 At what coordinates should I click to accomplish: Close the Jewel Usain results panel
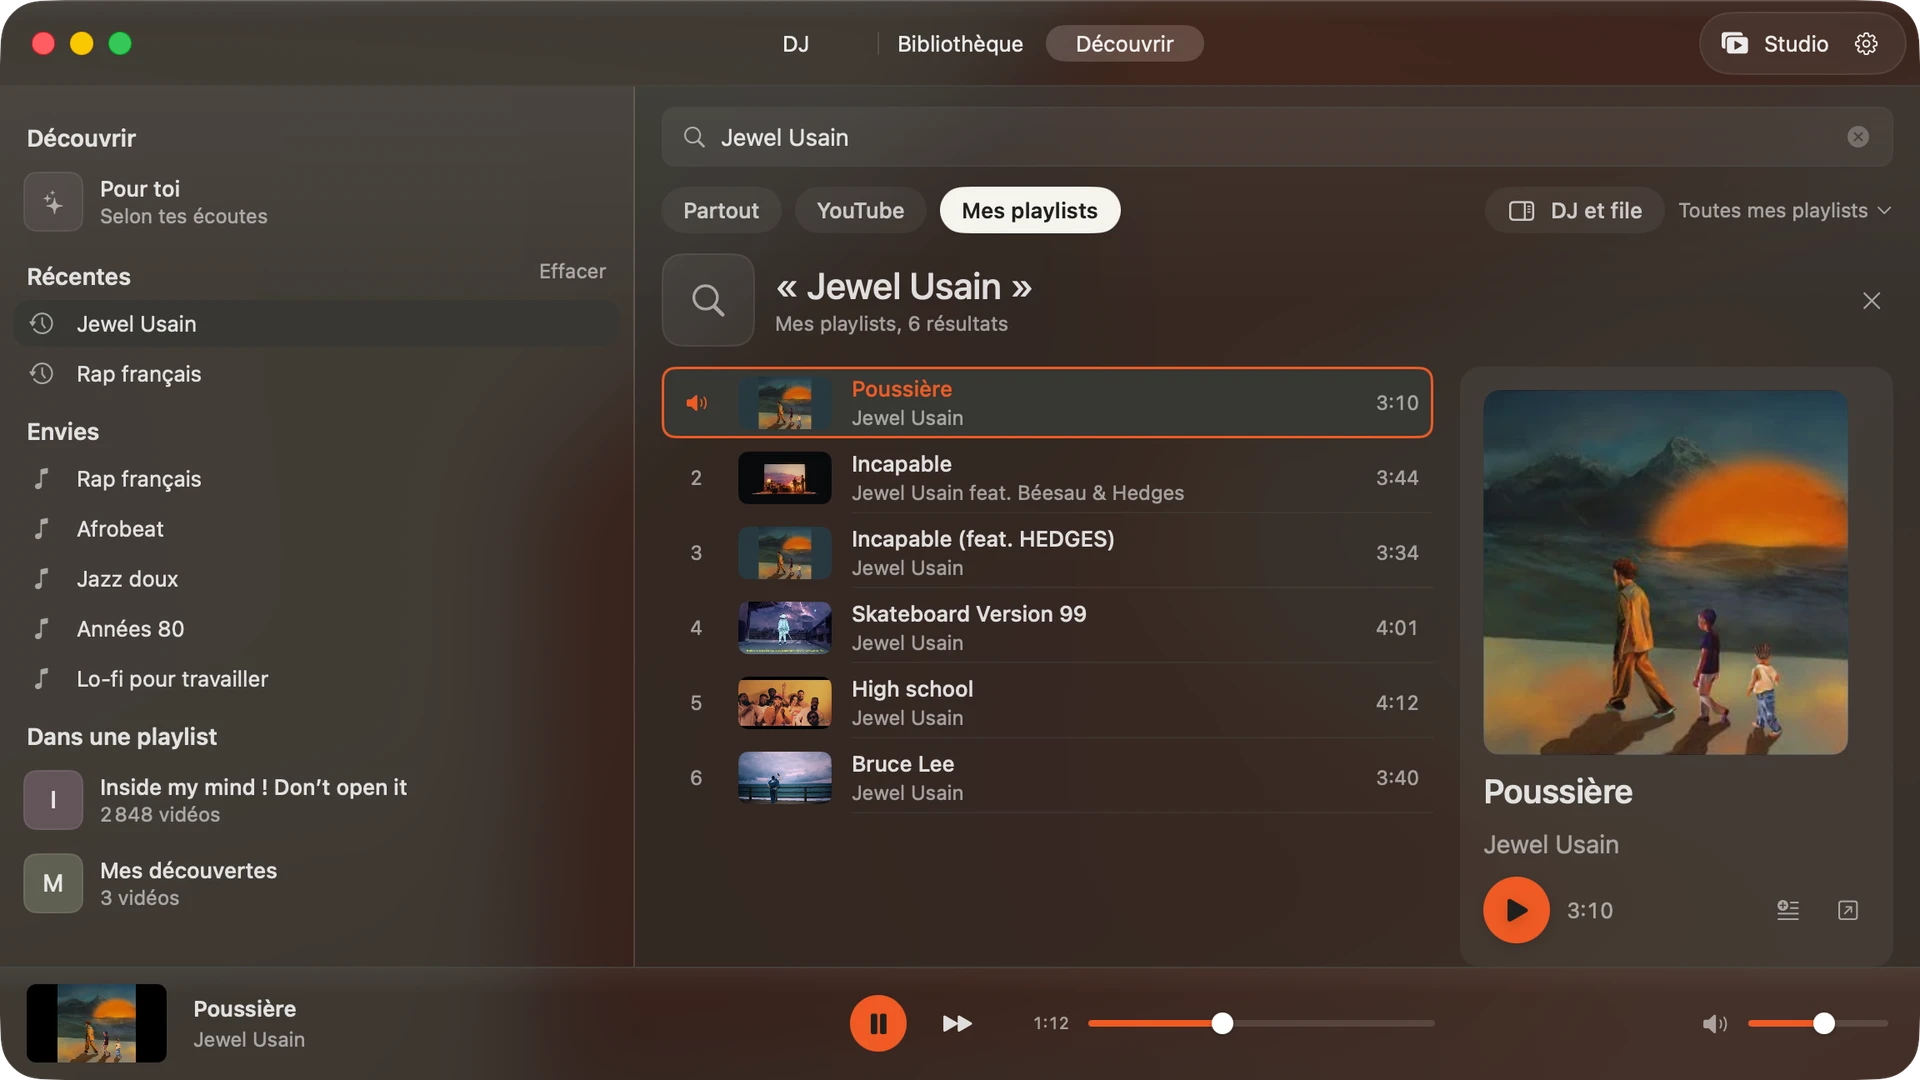tap(1871, 301)
